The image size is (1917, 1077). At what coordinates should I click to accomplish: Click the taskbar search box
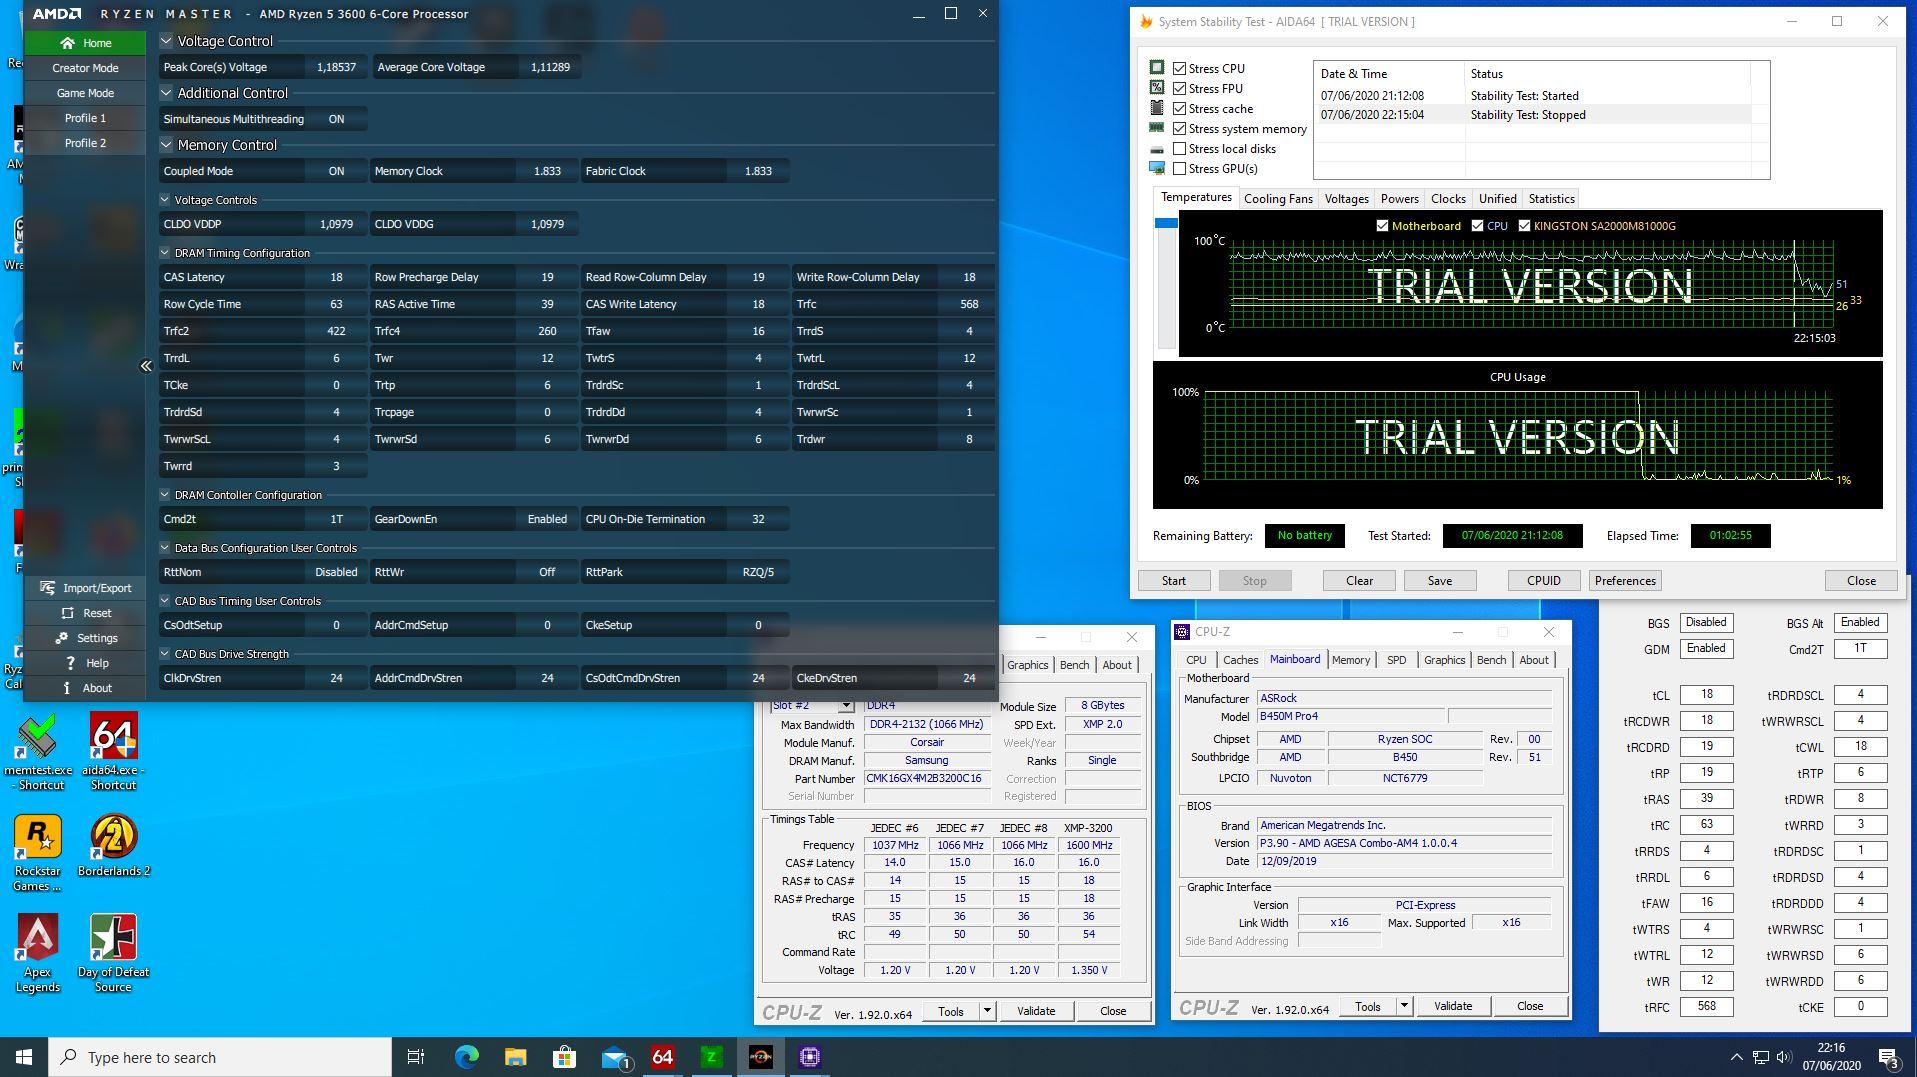point(220,1057)
